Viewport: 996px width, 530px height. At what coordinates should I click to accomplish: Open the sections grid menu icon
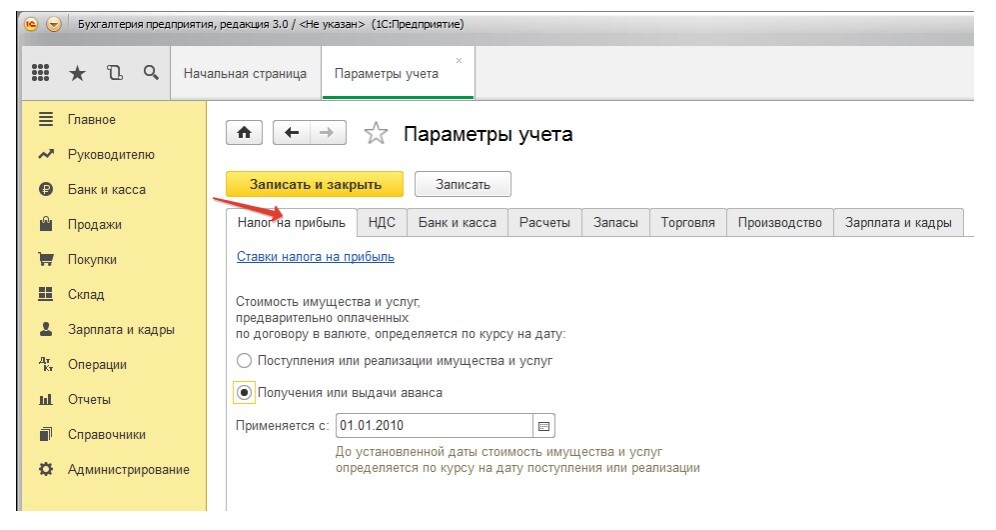pos(41,73)
